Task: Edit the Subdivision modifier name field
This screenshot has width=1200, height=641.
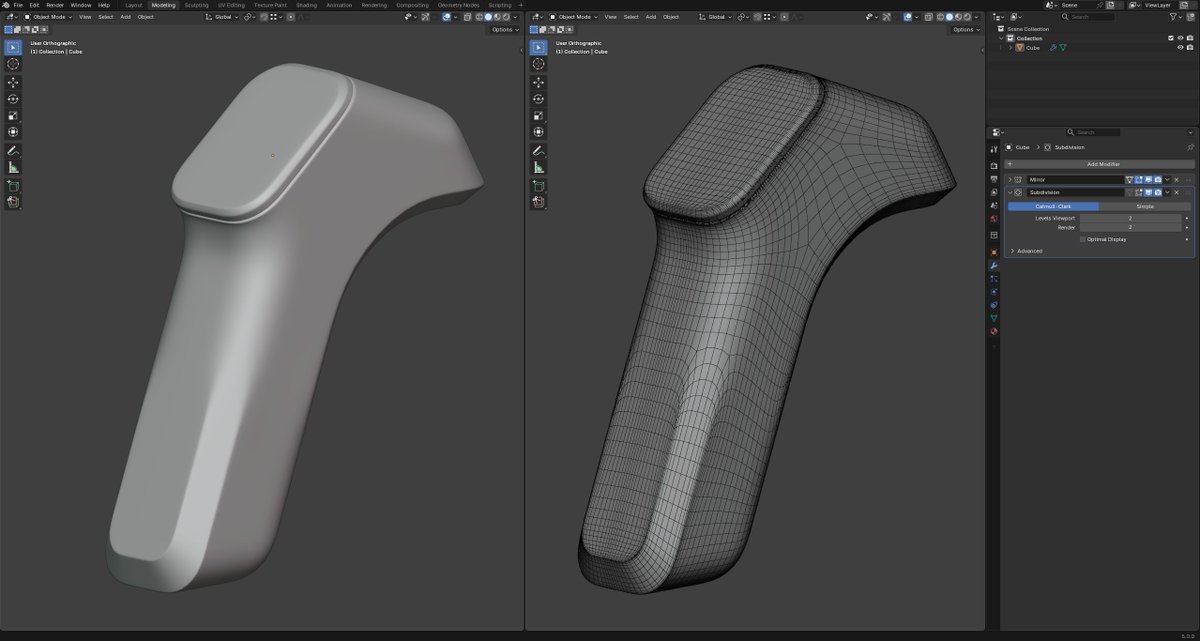Action: pos(1075,192)
